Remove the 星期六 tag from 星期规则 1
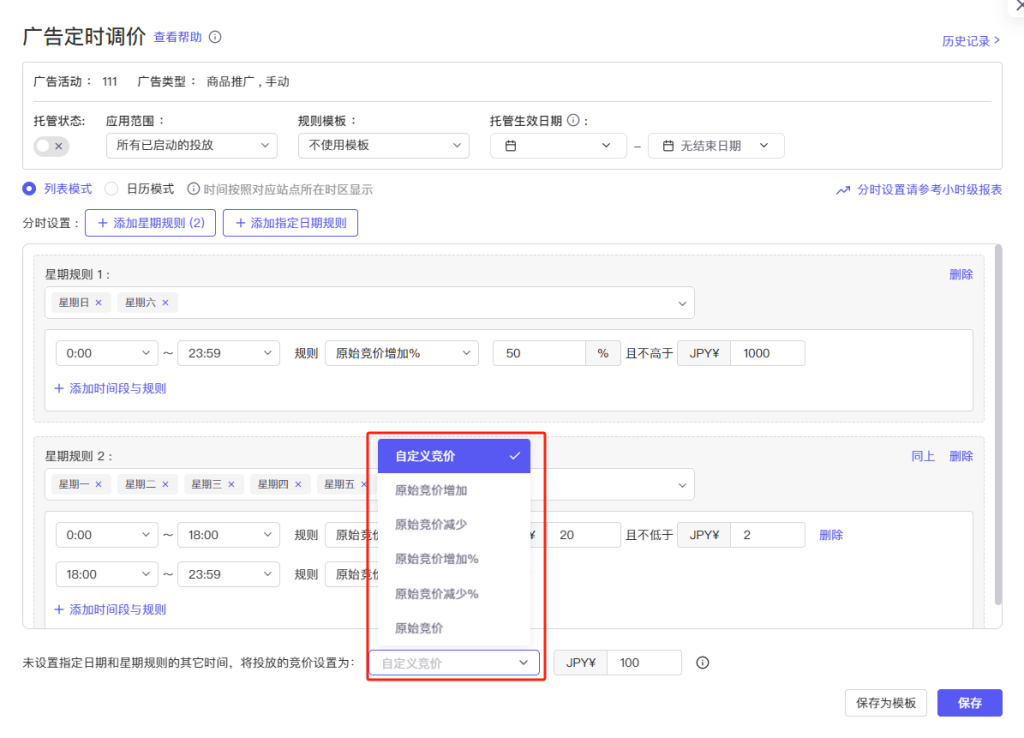Image resolution: width=1024 pixels, height=738 pixels. [x=165, y=302]
